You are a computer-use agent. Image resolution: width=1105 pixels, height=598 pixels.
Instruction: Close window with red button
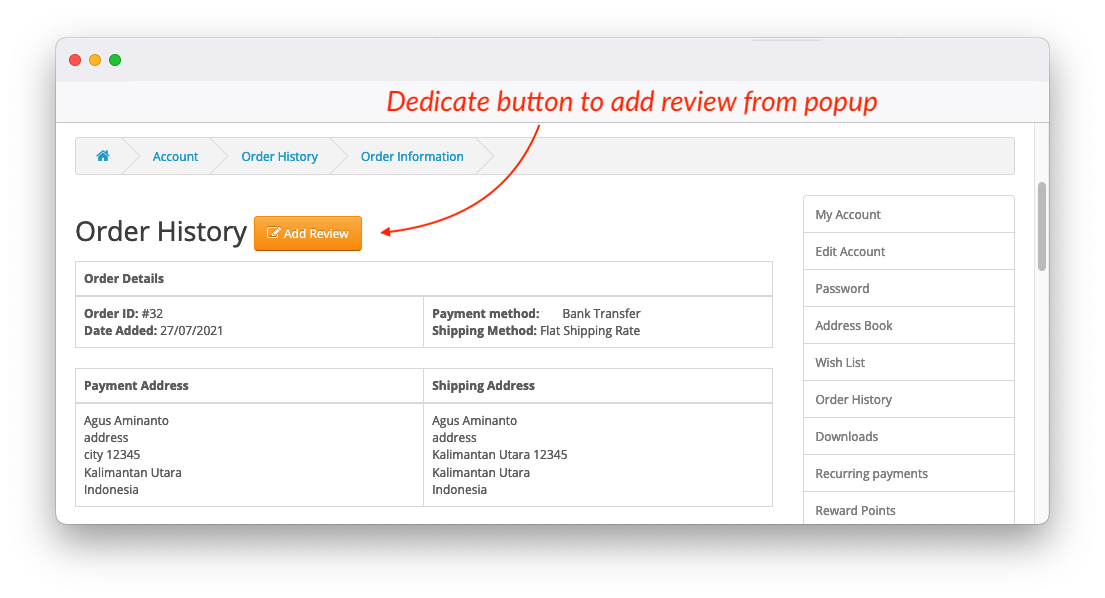(x=75, y=60)
